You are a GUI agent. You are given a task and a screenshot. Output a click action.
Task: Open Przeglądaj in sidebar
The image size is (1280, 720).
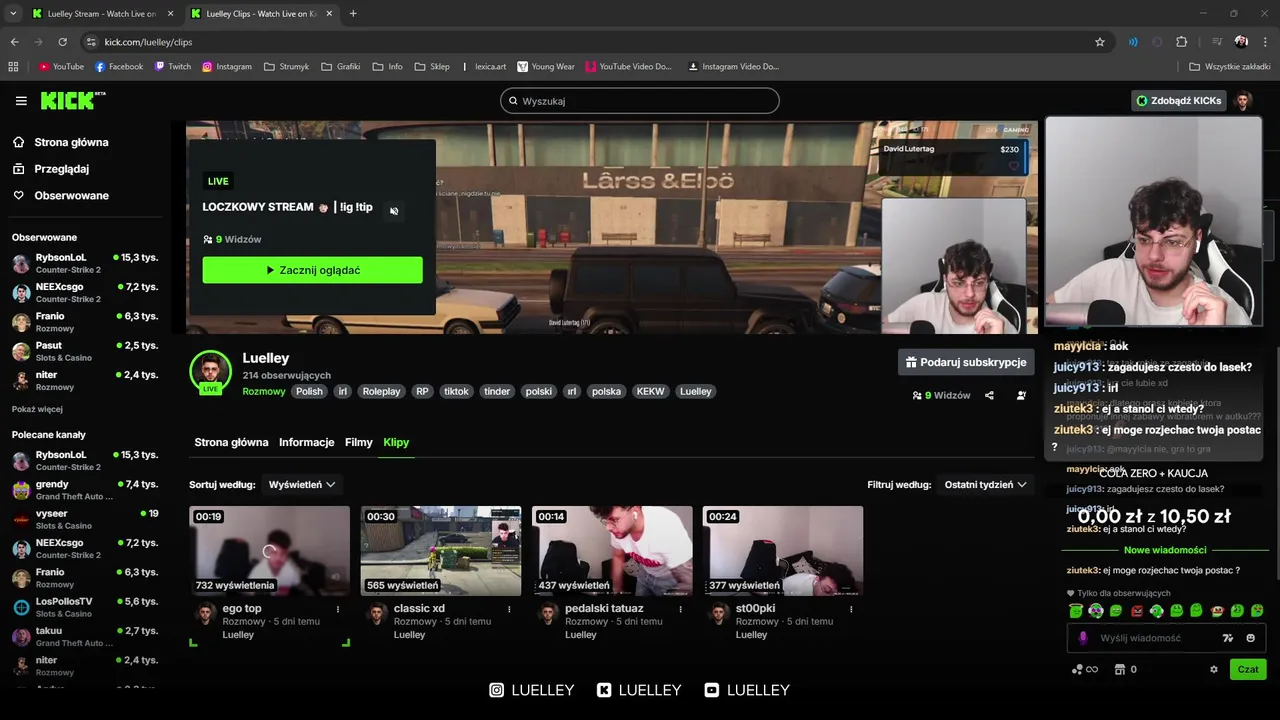[x=62, y=169]
